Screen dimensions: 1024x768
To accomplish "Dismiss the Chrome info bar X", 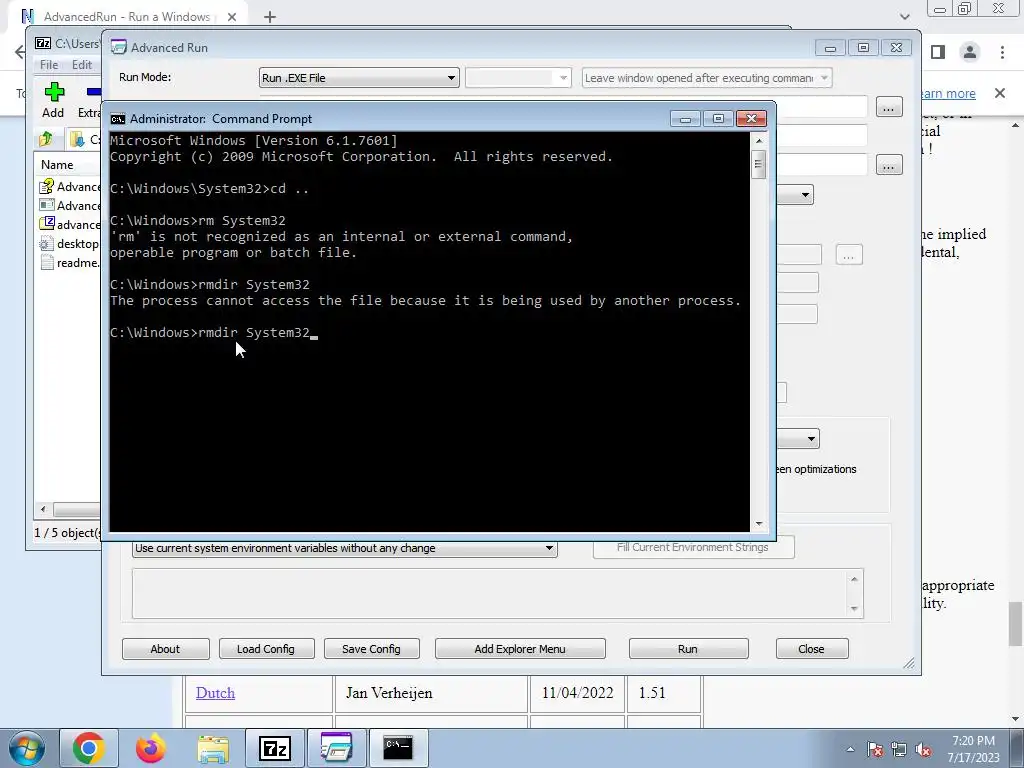I will tap(1000, 93).
